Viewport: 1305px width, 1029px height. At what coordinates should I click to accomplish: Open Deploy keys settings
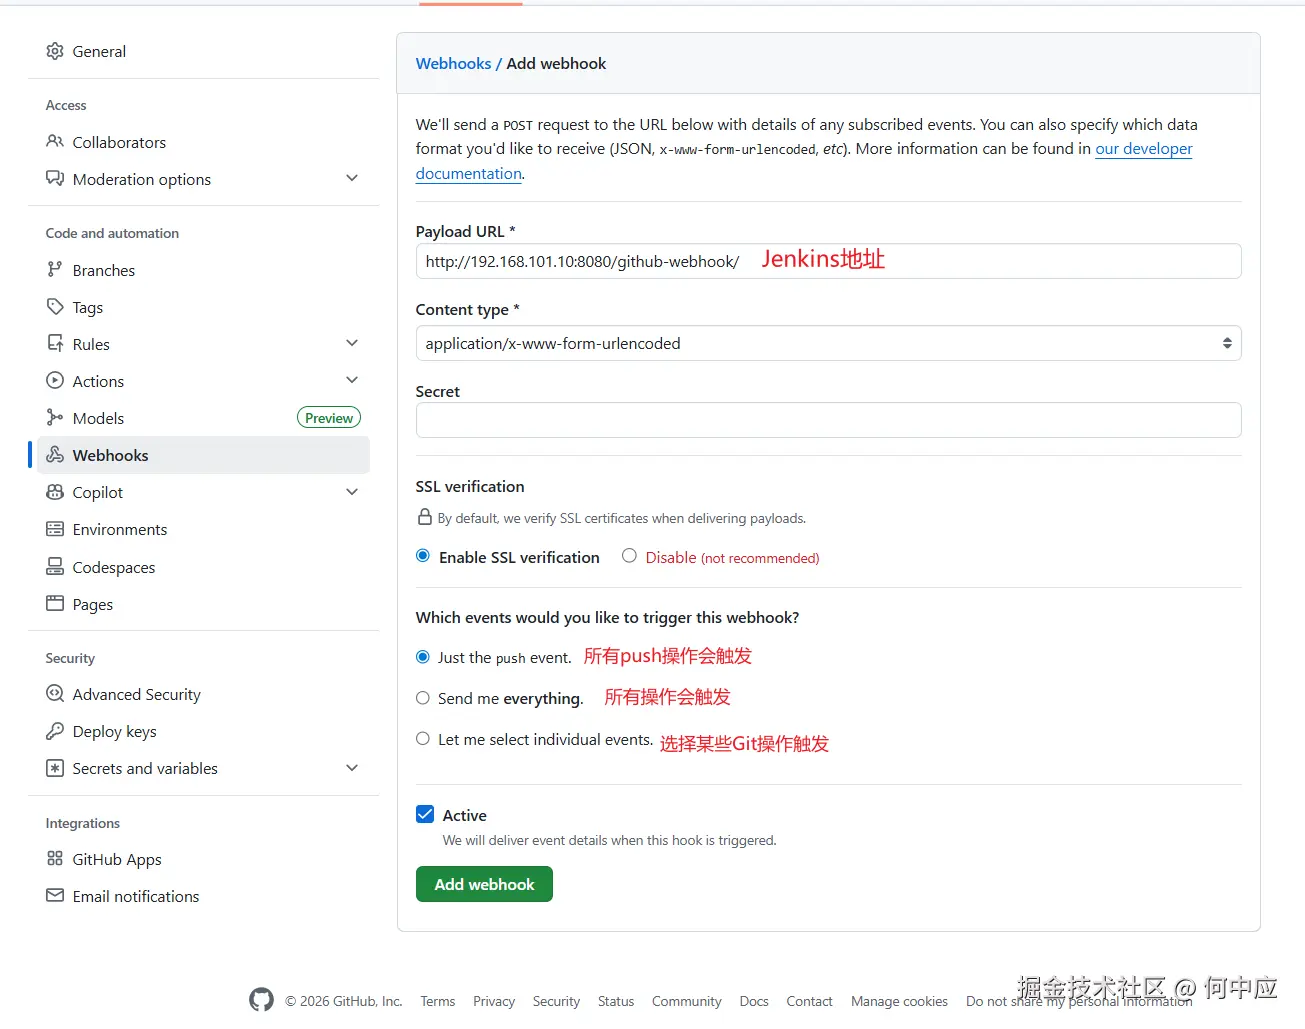coord(114,731)
